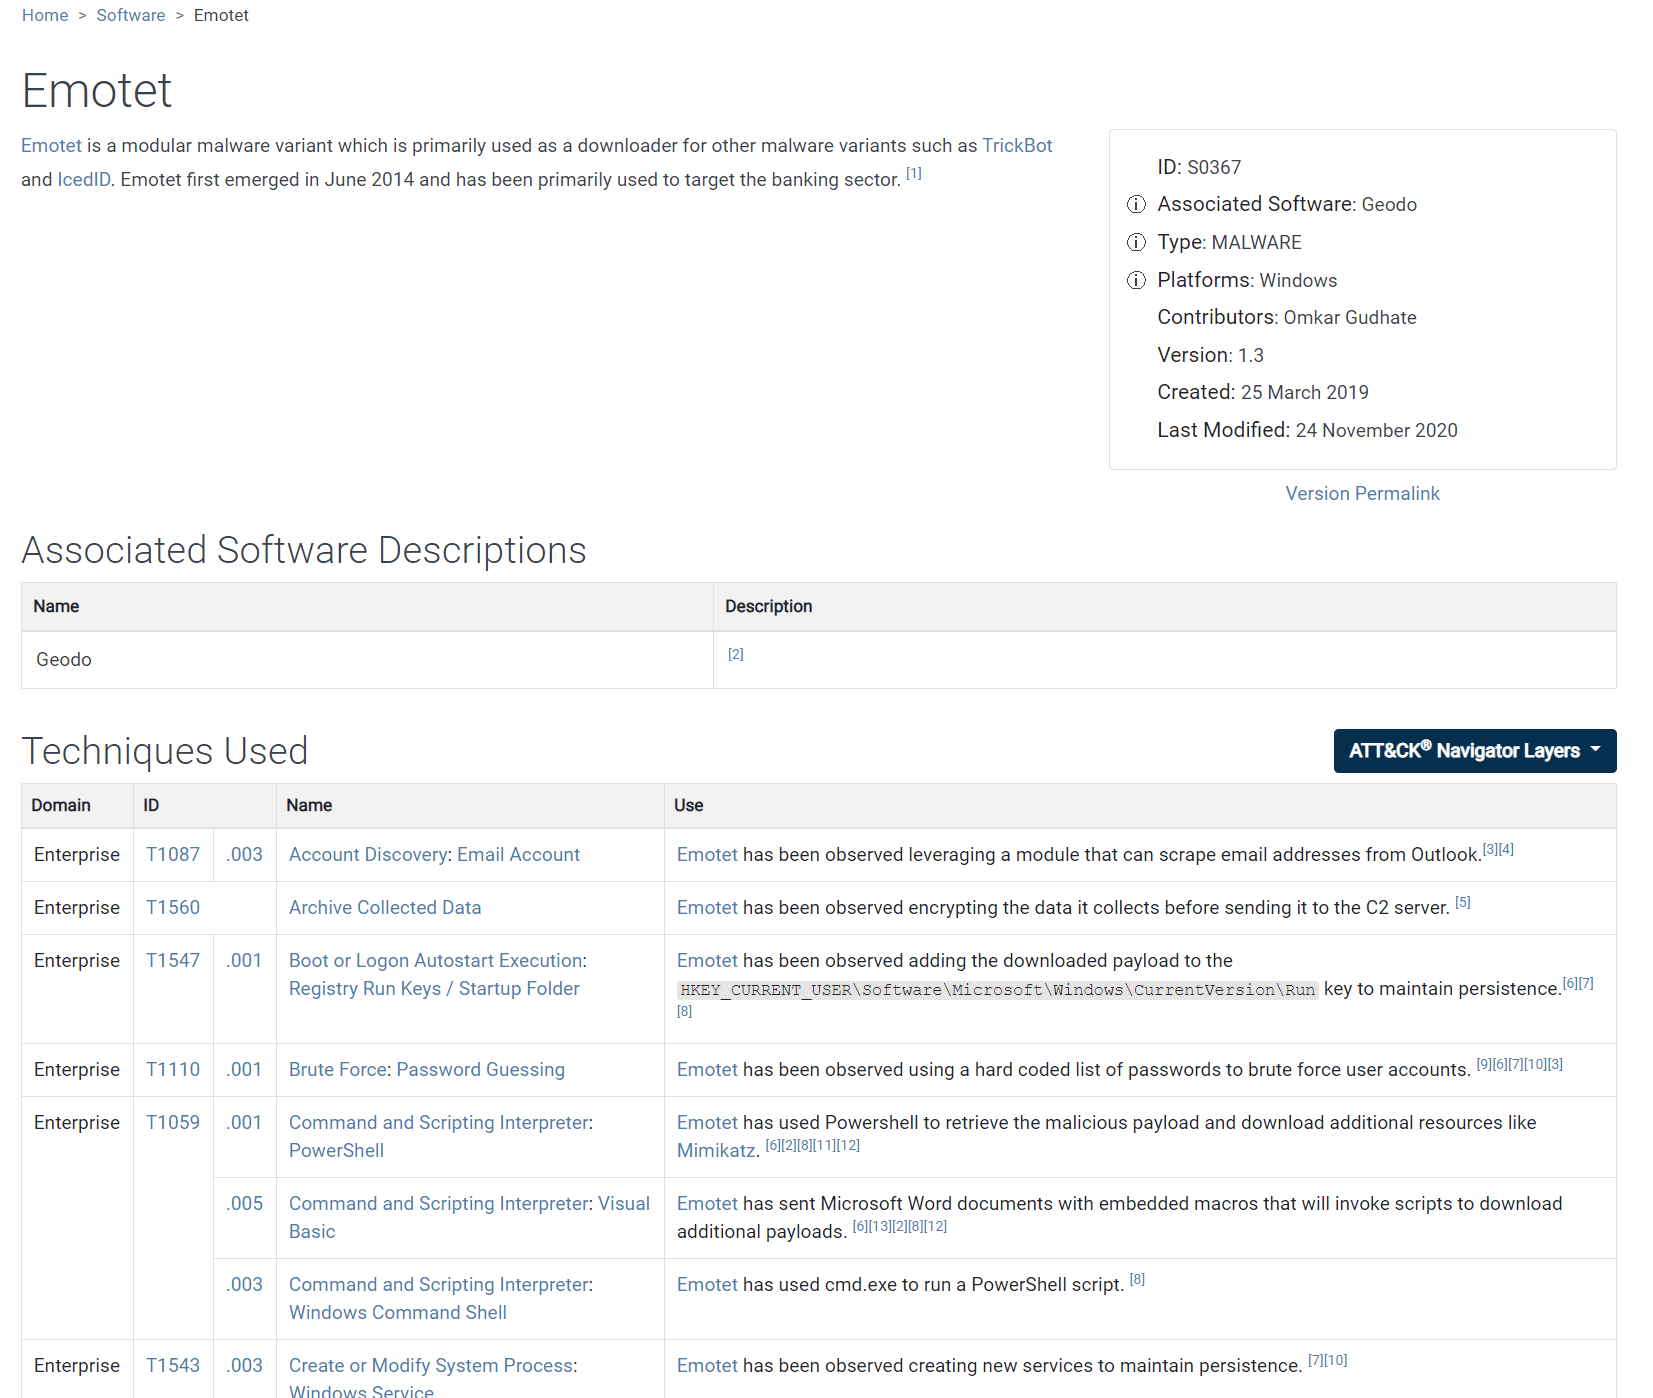Image resolution: width=1653 pixels, height=1398 pixels.
Task: Click info icon next to Type: MALWARE
Action: (1136, 243)
